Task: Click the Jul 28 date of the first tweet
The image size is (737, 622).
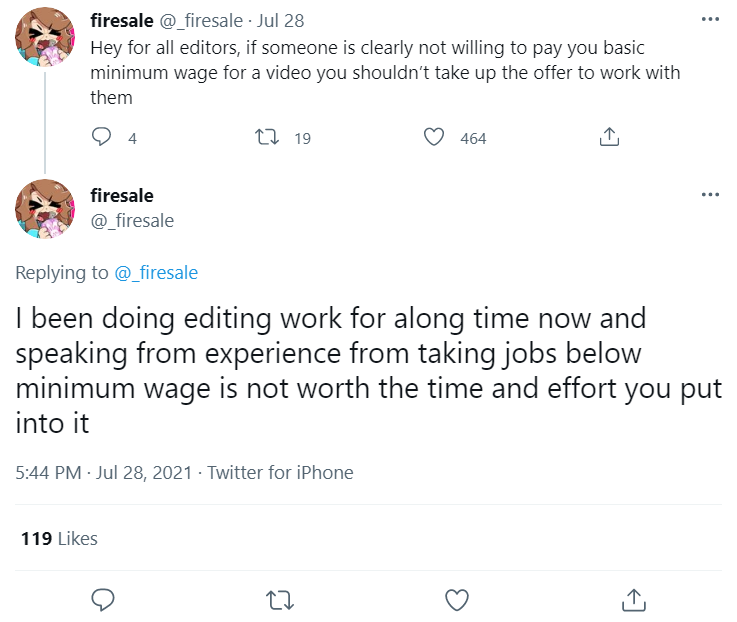Action: click(x=281, y=21)
